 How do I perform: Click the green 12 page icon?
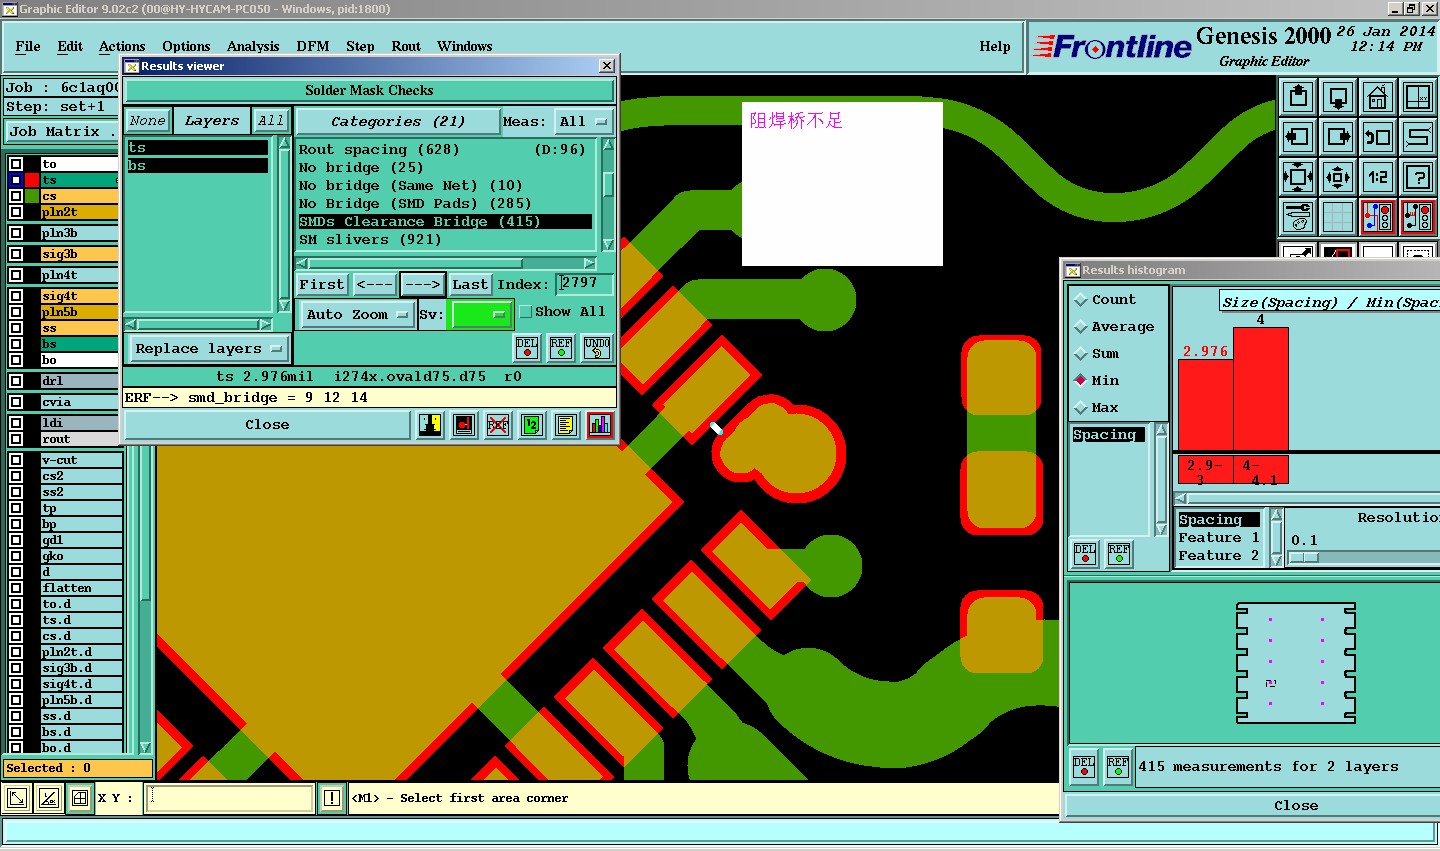(532, 425)
